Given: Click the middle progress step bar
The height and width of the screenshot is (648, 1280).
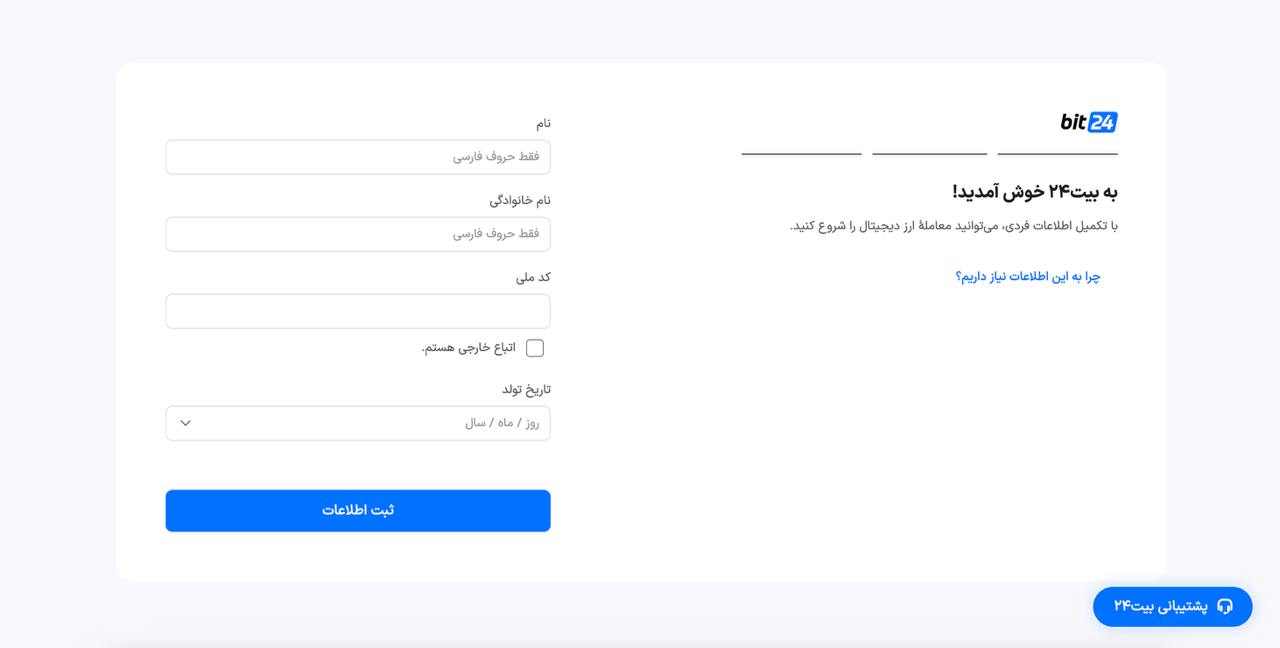Looking at the screenshot, I should (x=929, y=154).
